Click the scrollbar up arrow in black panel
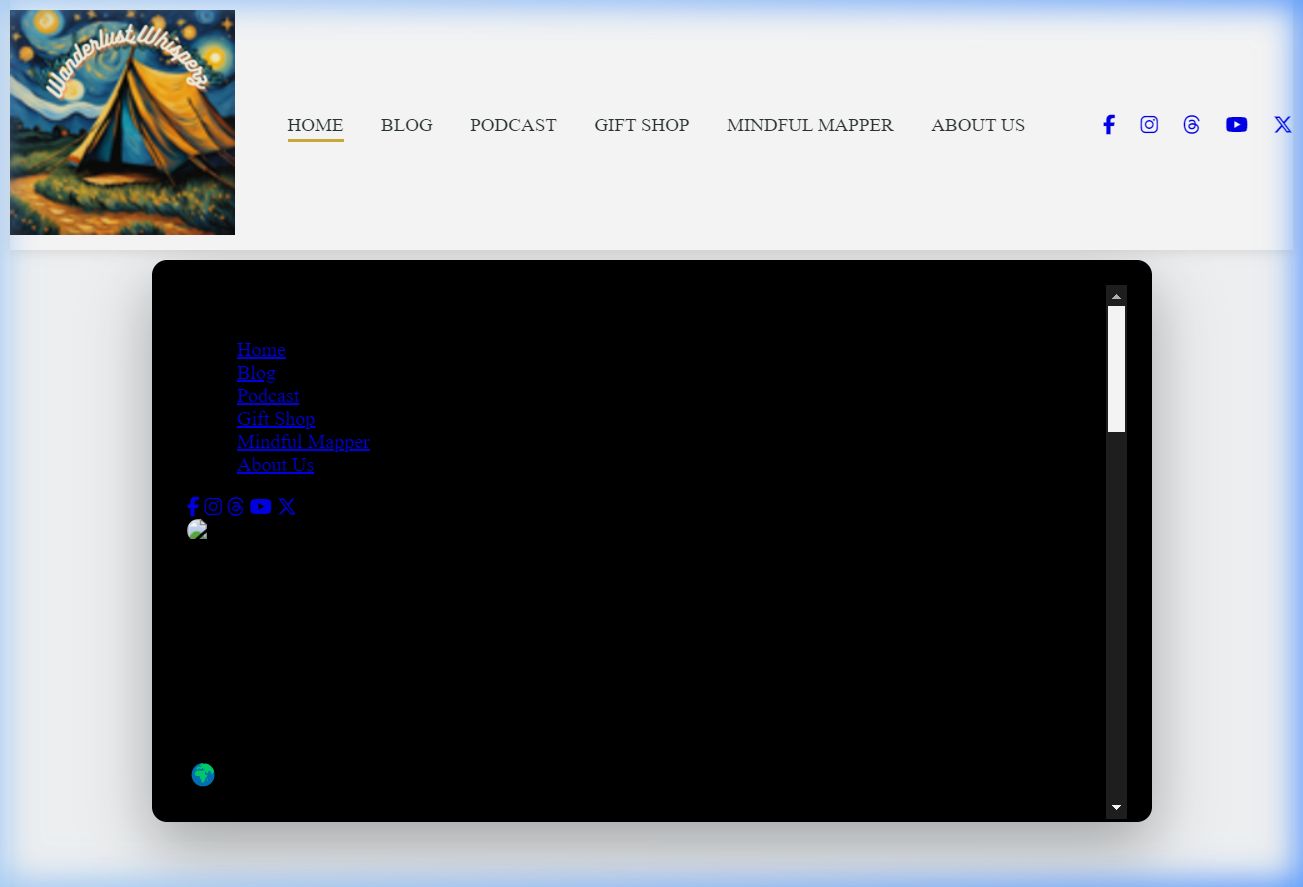Viewport: 1303px width, 887px height. click(x=1116, y=296)
